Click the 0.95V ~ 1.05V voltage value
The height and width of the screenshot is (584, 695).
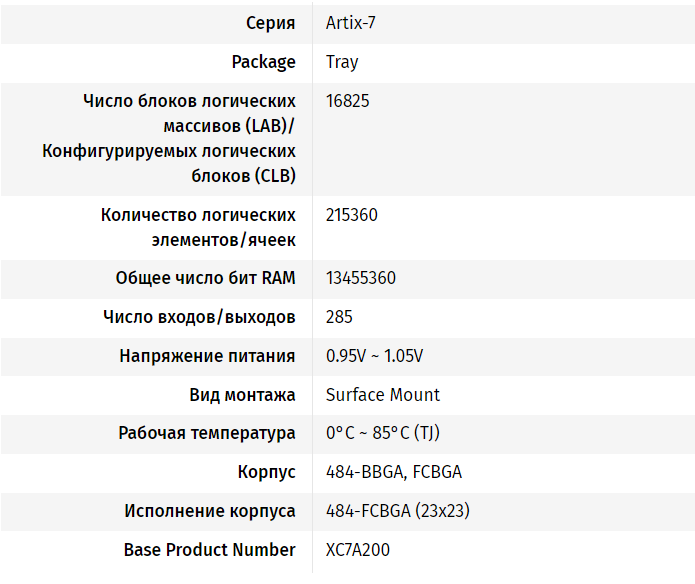tap(374, 356)
